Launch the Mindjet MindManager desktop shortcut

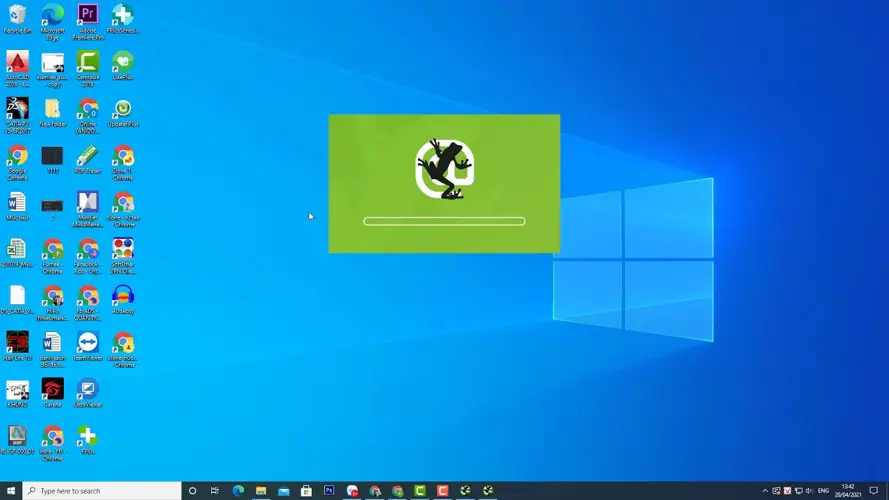click(x=88, y=209)
